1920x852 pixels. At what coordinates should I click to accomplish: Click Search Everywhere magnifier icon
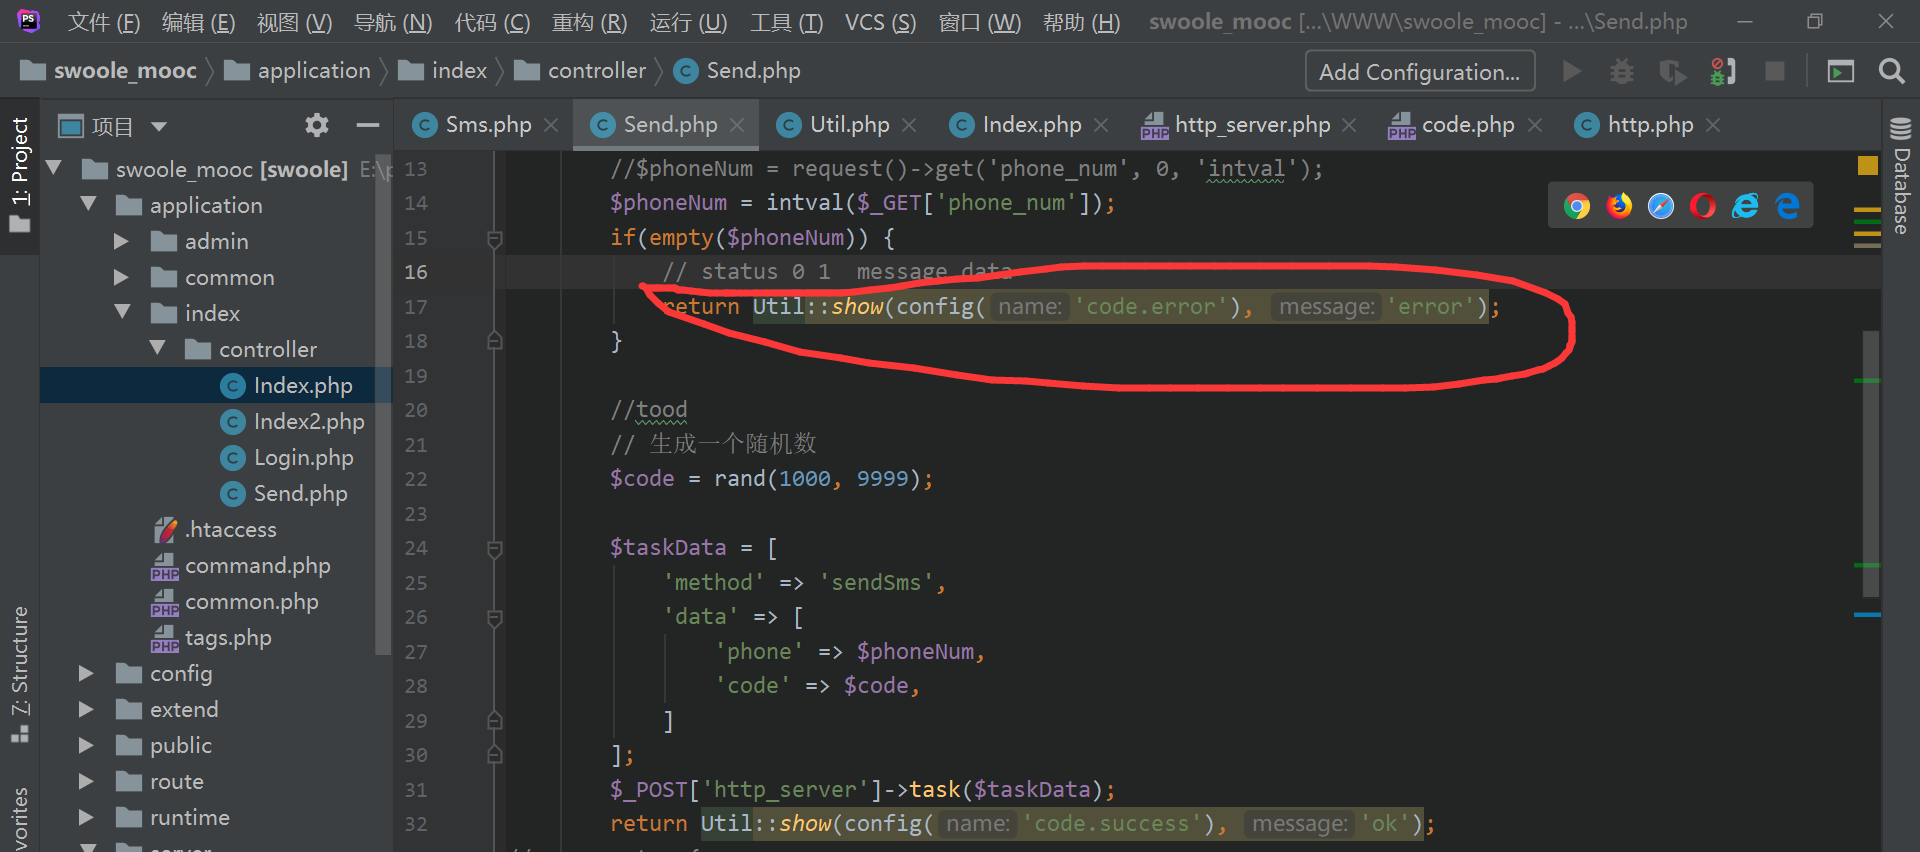[x=1891, y=71]
